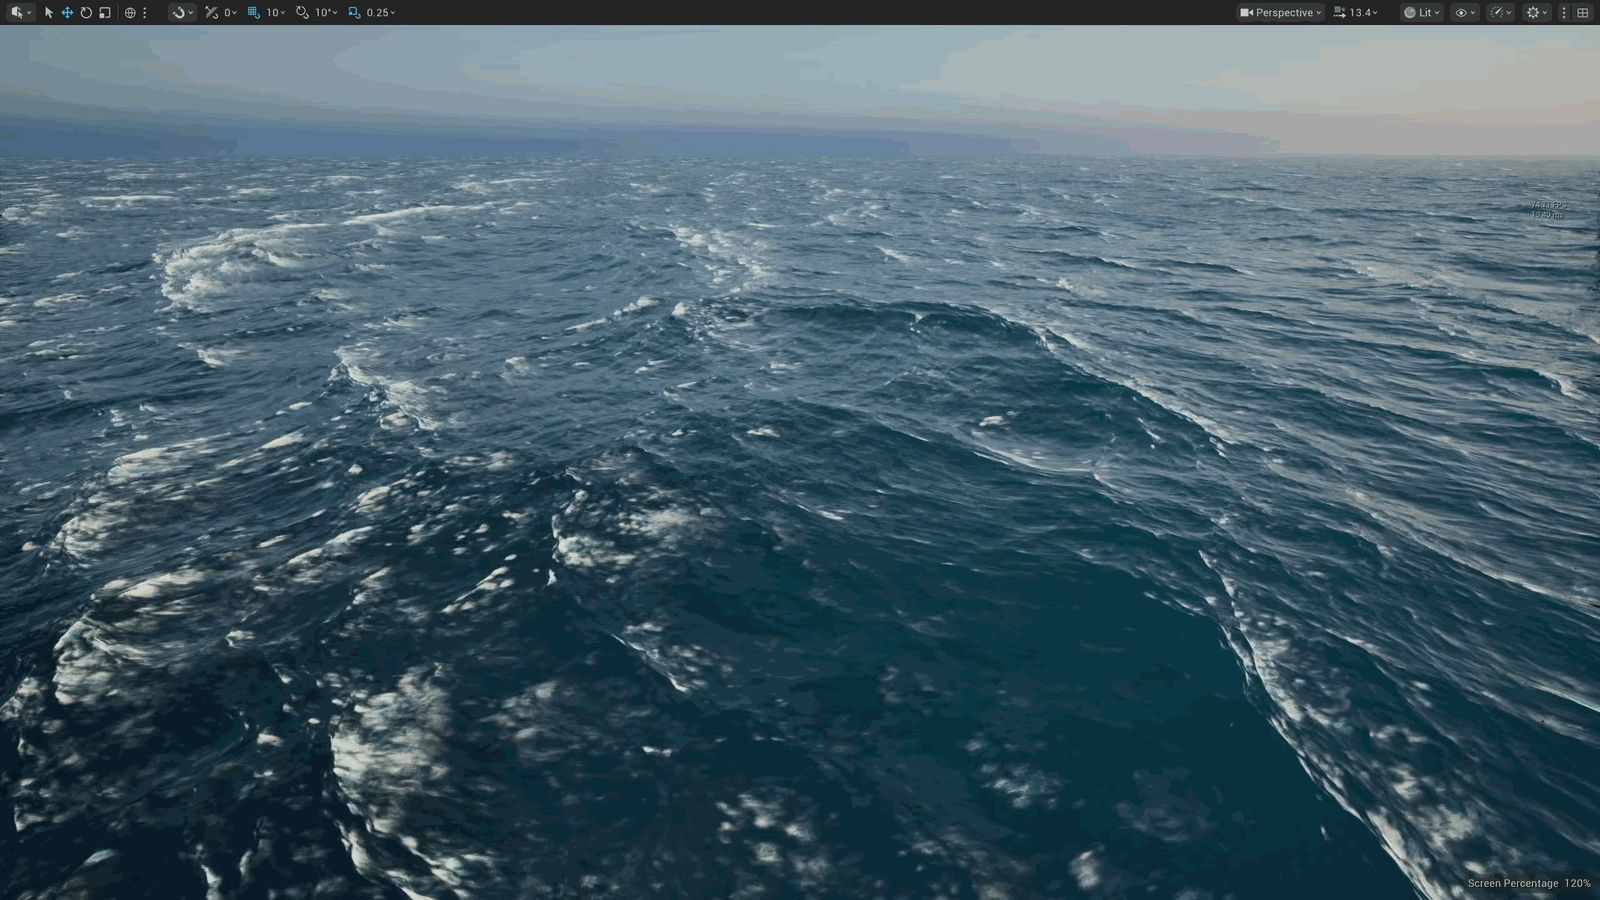
Task: Open the selection mode dropdown
Action: coord(20,13)
